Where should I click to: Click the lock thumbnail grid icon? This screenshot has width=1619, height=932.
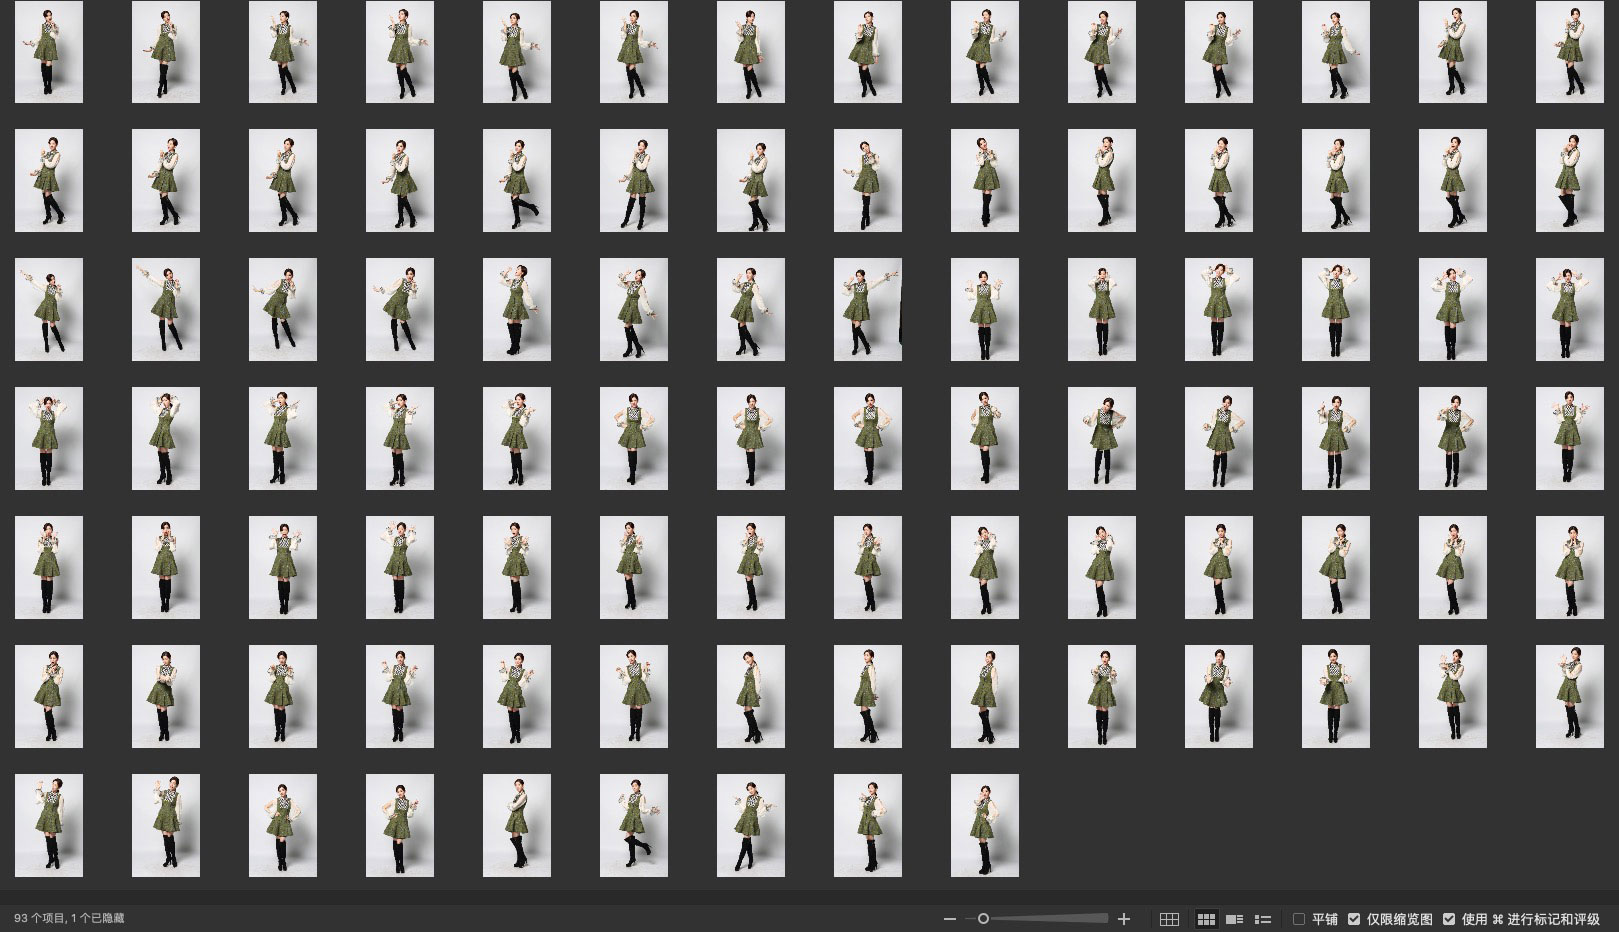1169,919
